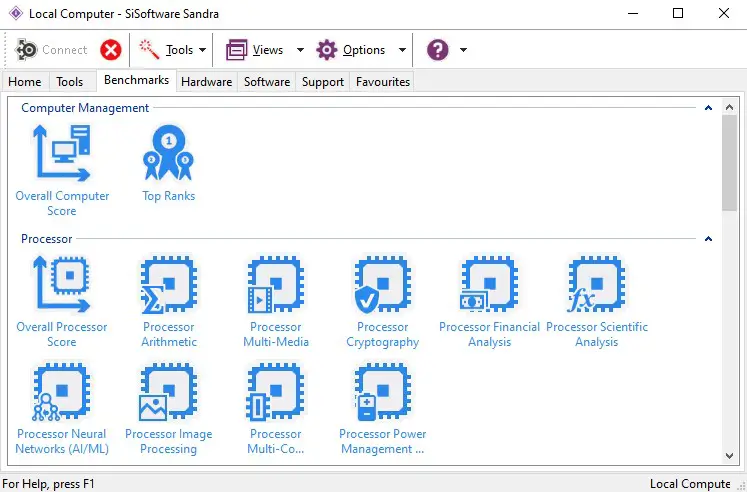Select the Benchmarks tab
Screen dimensions: 747x492
click(136, 80)
